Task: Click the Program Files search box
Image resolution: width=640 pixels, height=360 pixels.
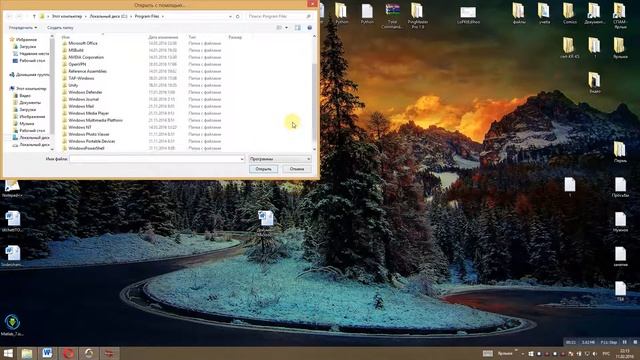Action: coord(280,16)
